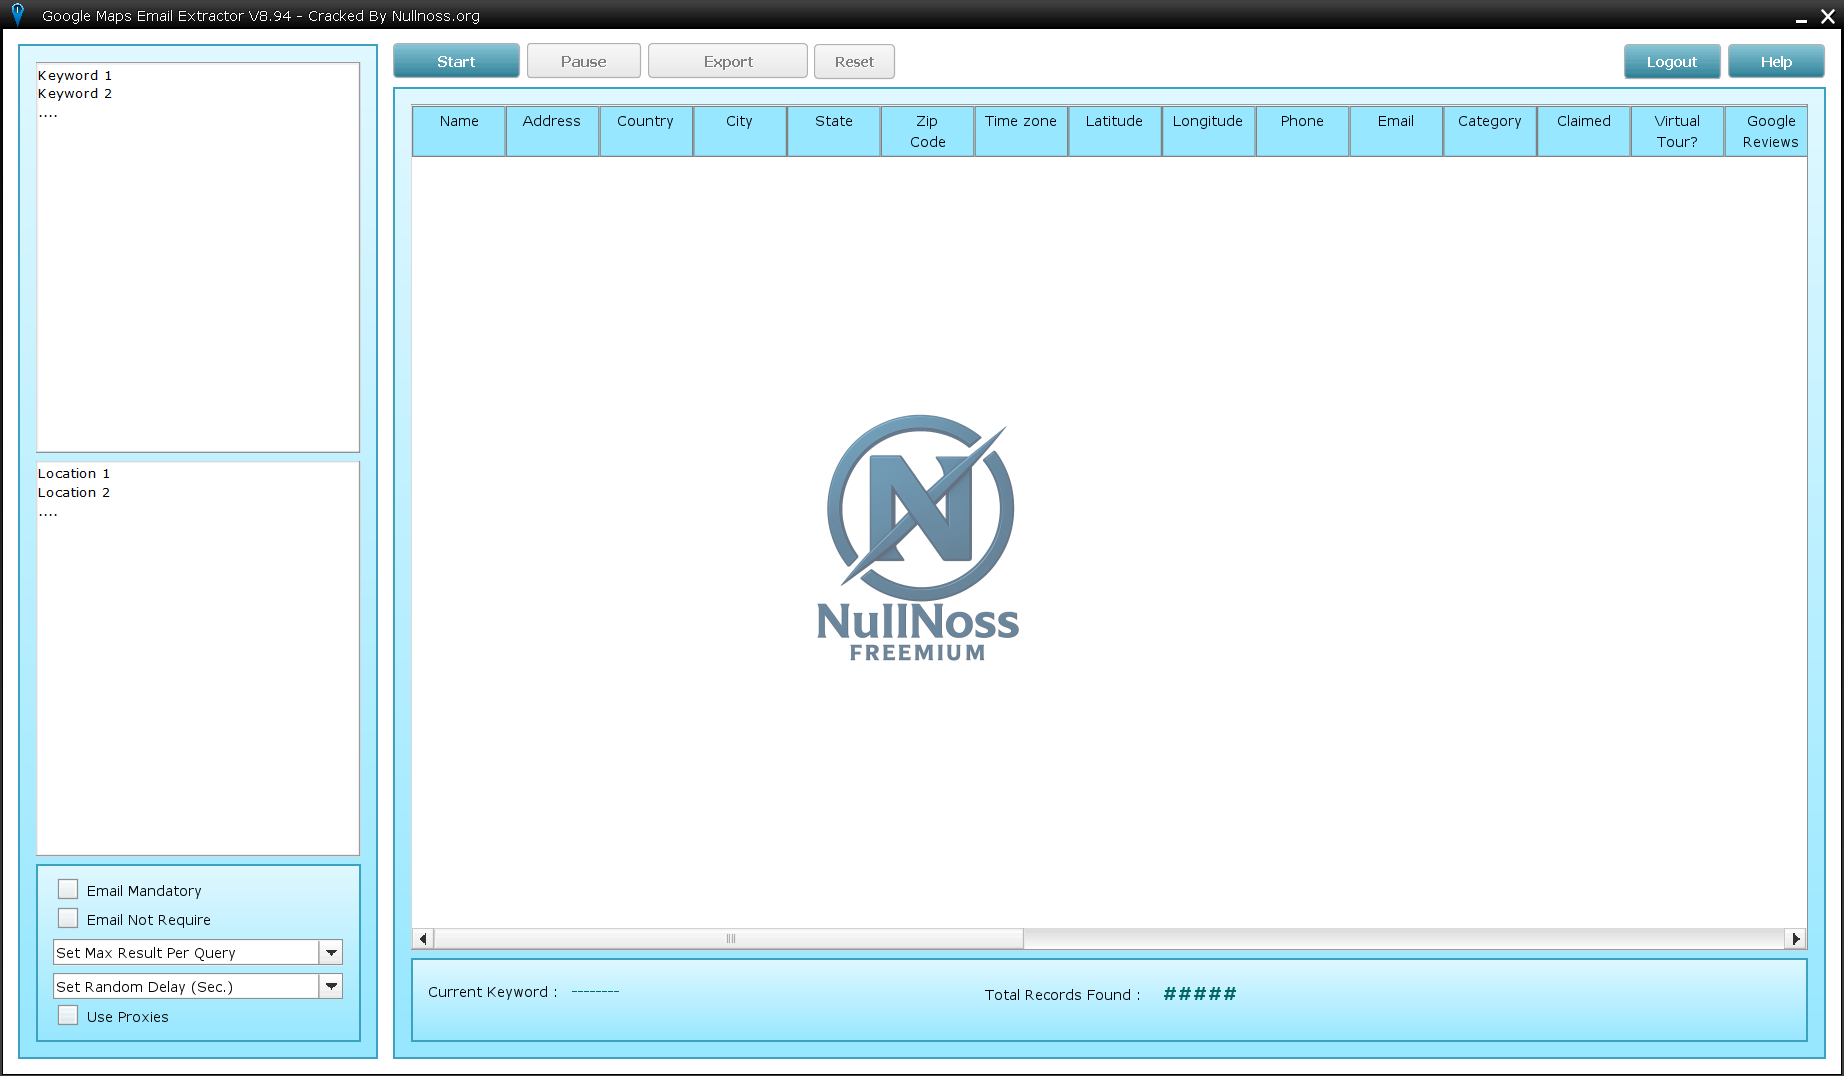1844x1076 pixels.
Task: Click the horizontal scrollbar thumb under the table
Action: [x=730, y=939]
